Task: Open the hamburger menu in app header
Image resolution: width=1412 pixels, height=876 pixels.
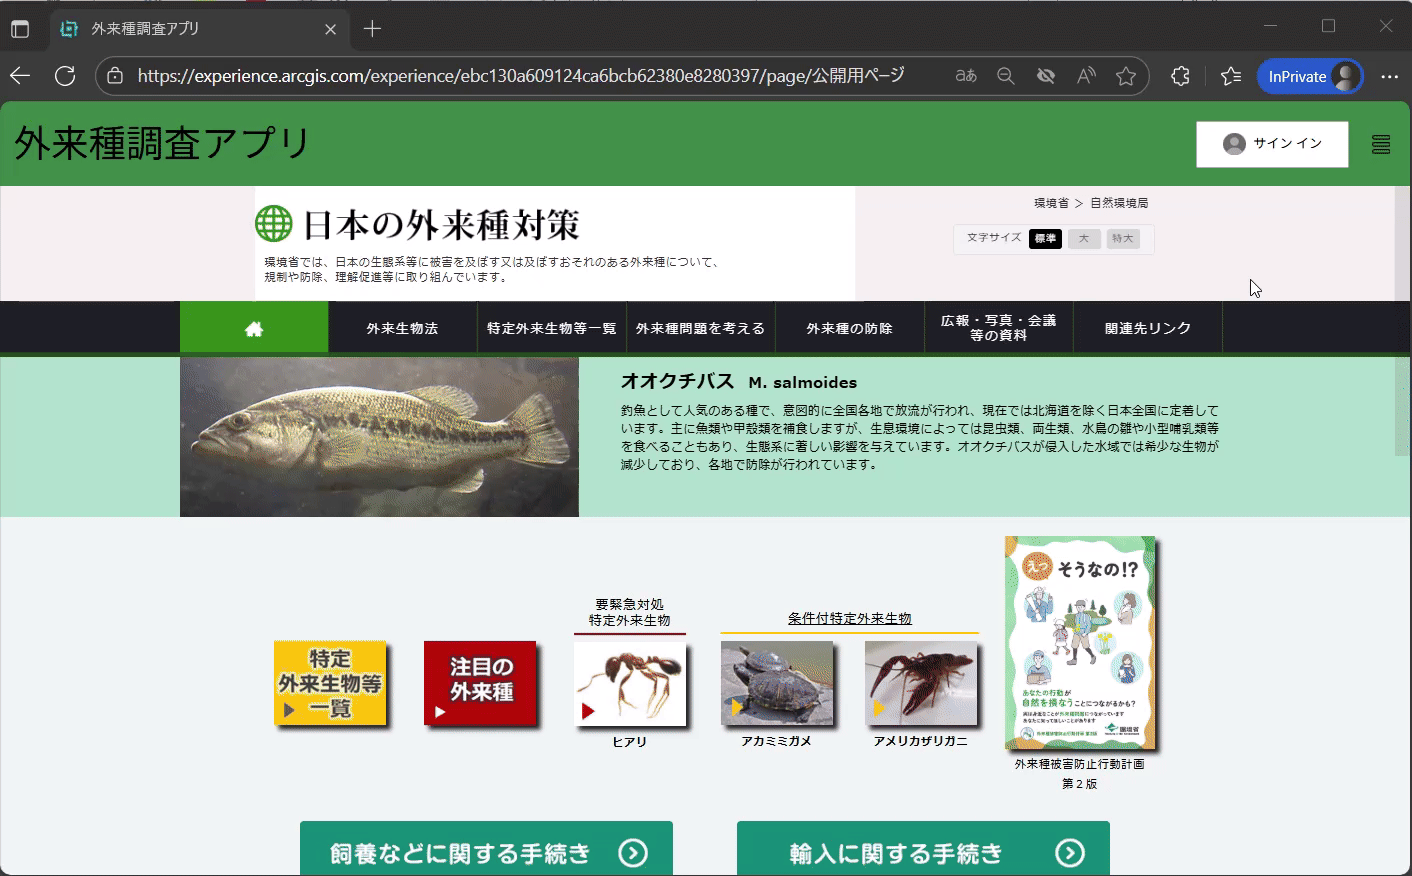Action: click(1380, 145)
